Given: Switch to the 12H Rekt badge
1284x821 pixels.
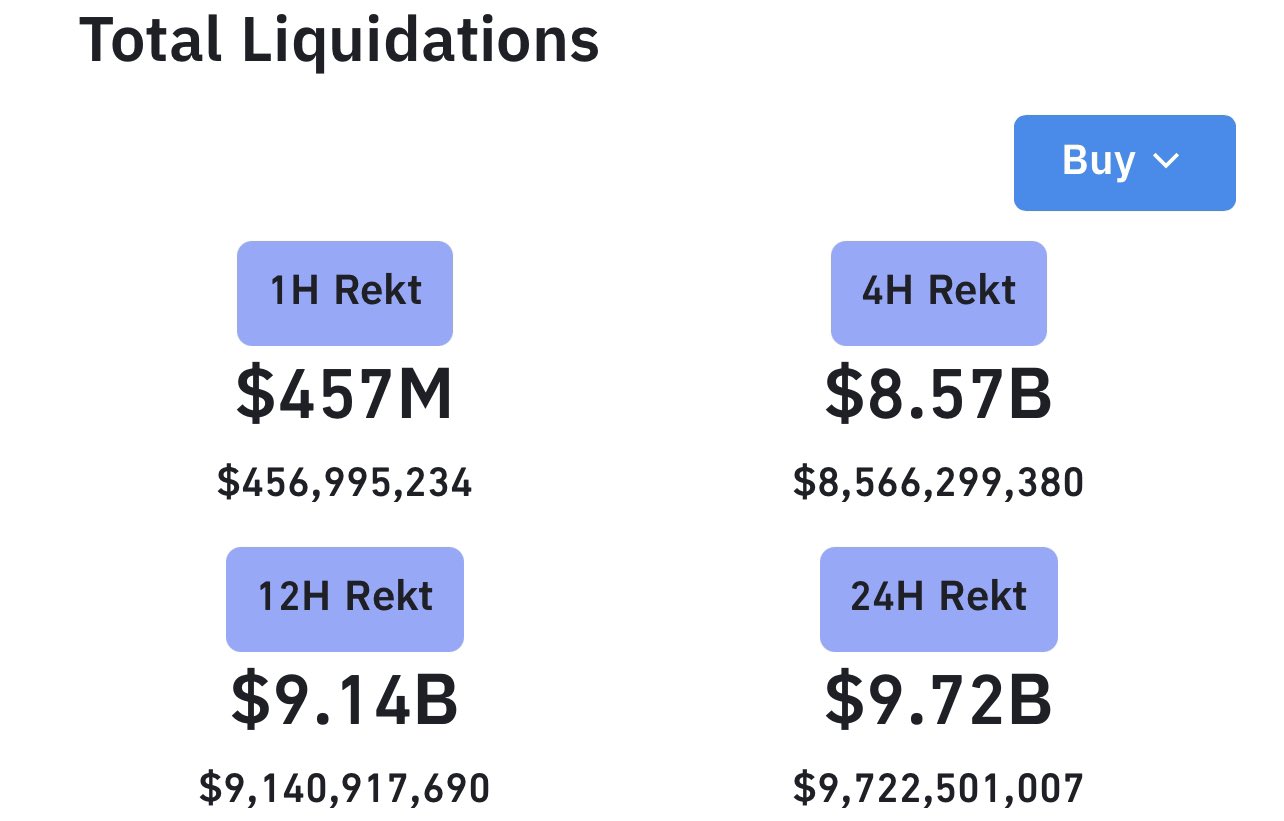Looking at the screenshot, I should click(x=345, y=598).
